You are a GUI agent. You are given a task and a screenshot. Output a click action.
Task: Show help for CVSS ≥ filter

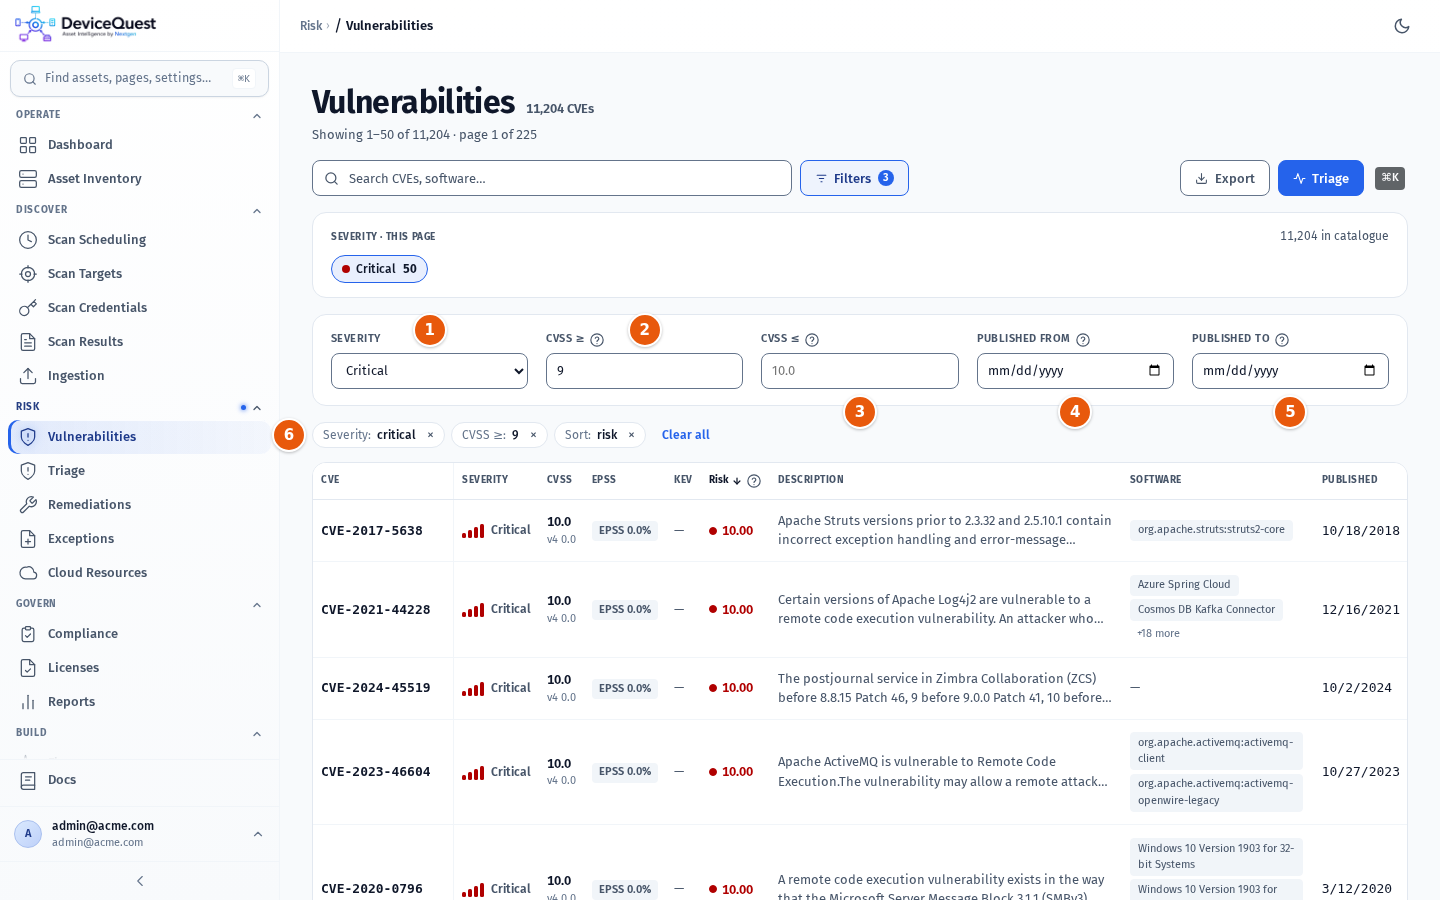click(597, 340)
